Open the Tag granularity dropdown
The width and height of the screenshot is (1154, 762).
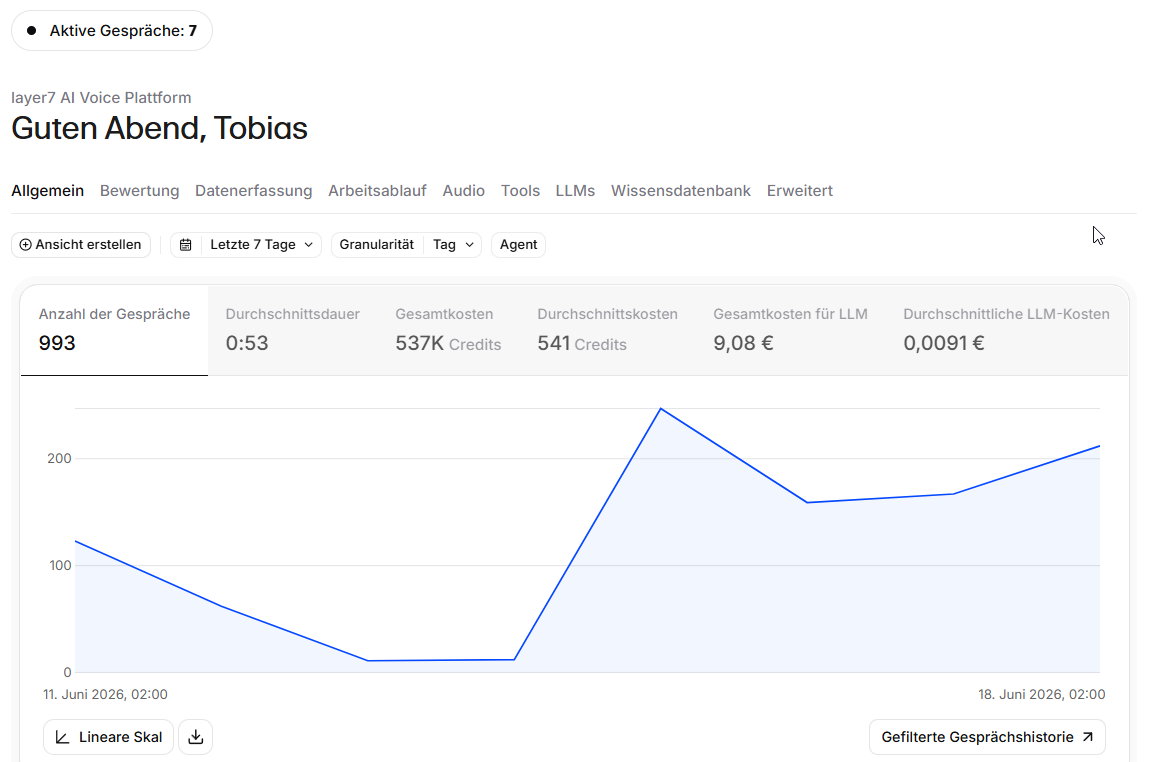453,244
